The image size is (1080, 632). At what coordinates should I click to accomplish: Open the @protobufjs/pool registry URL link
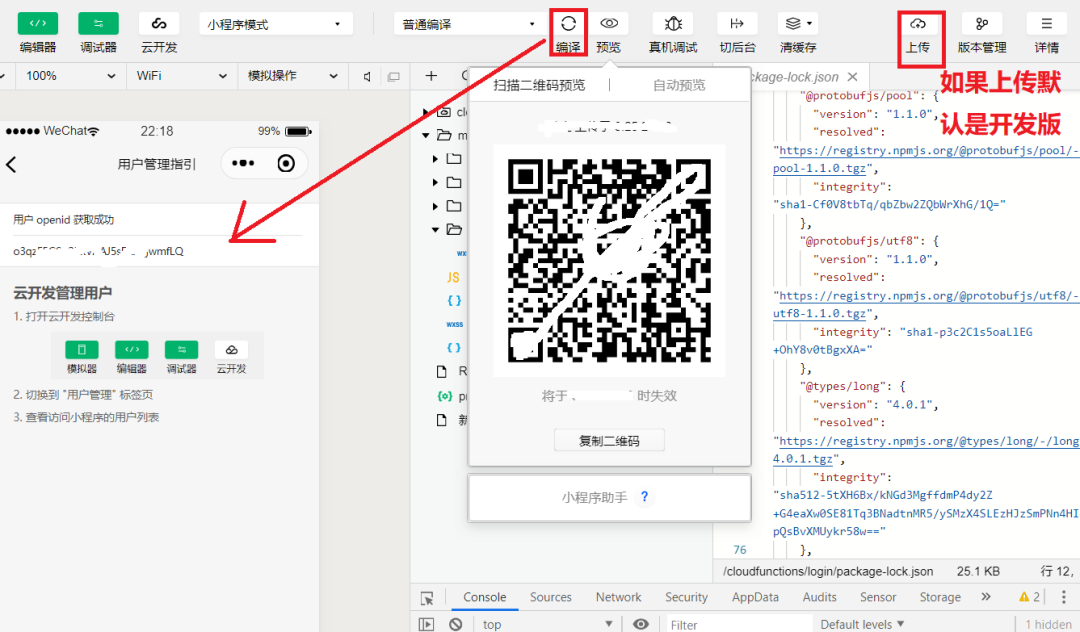(926, 159)
